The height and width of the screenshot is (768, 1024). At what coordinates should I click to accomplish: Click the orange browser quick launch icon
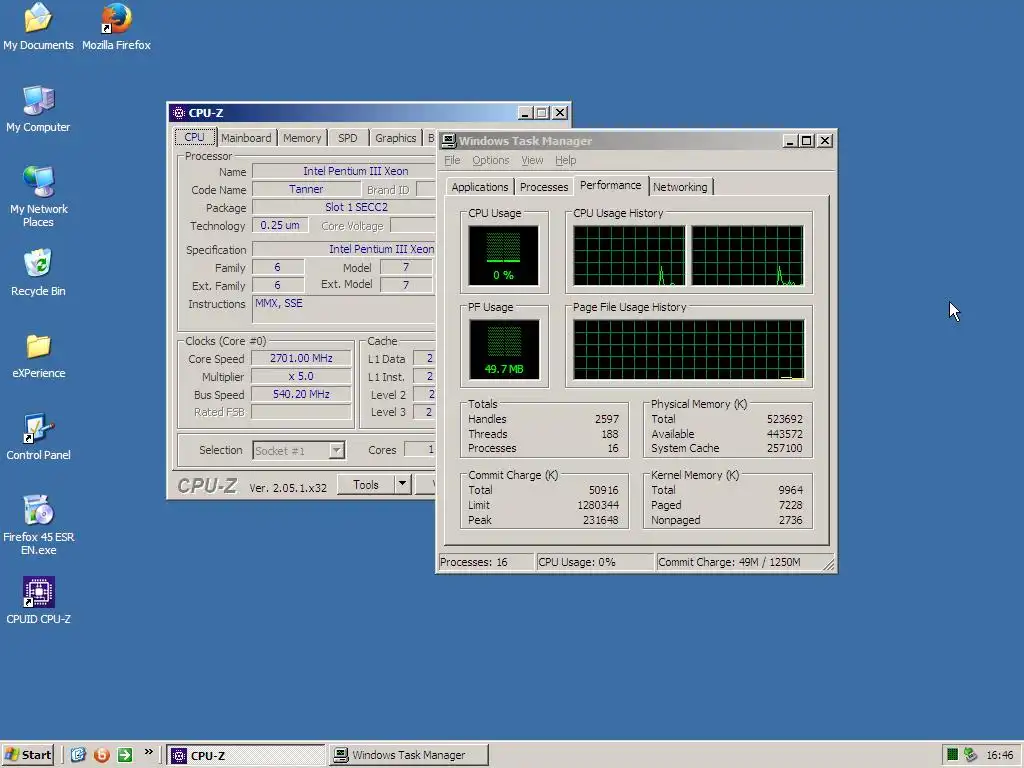pyautogui.click(x=101, y=755)
